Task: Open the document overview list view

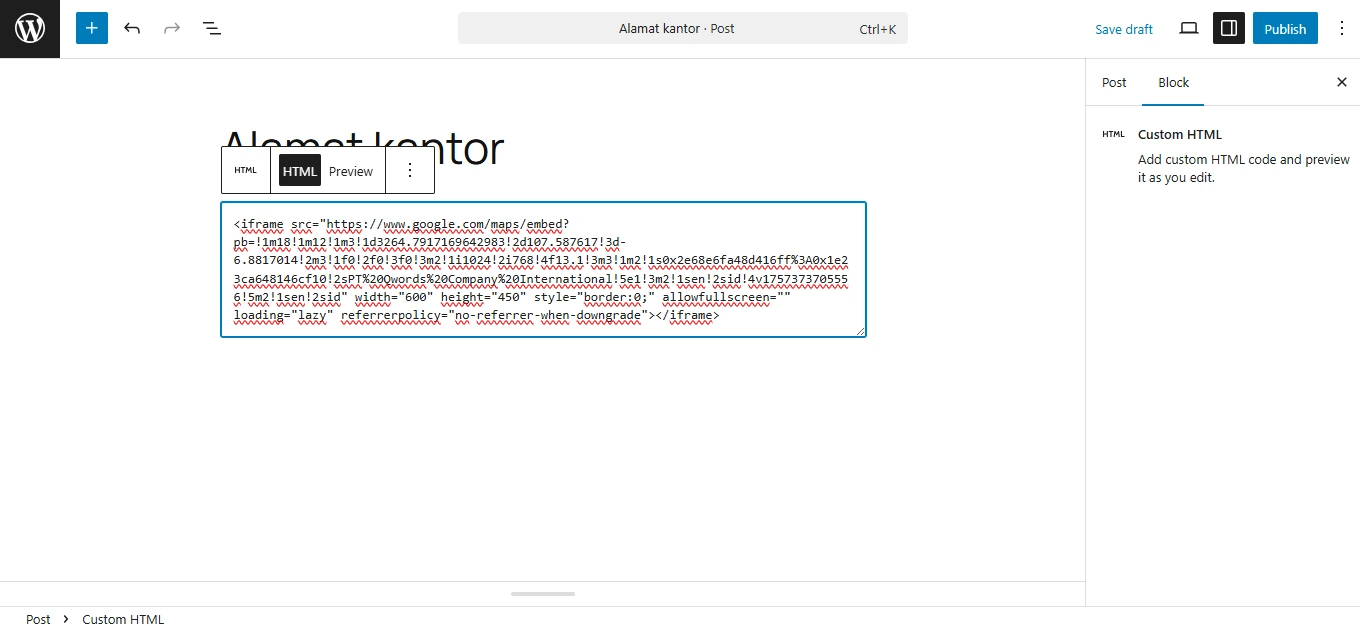Action: [x=212, y=28]
